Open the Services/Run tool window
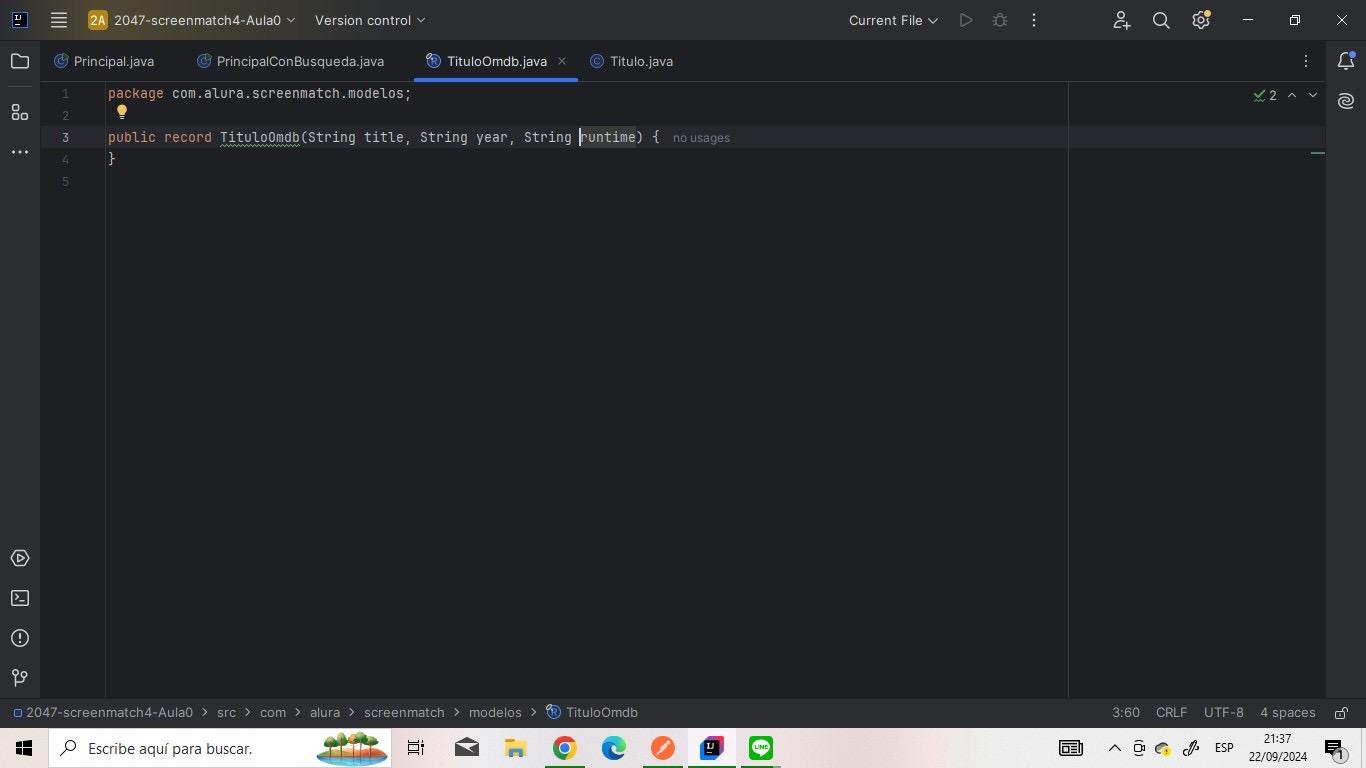Viewport: 1366px width, 768px height. 20,558
